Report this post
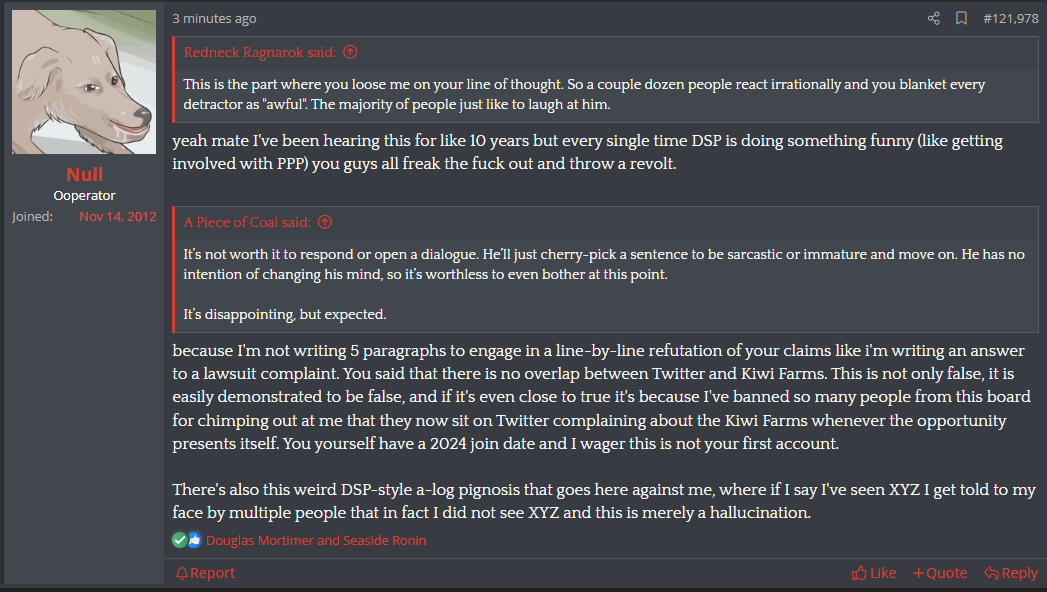1047x592 pixels. (205, 573)
